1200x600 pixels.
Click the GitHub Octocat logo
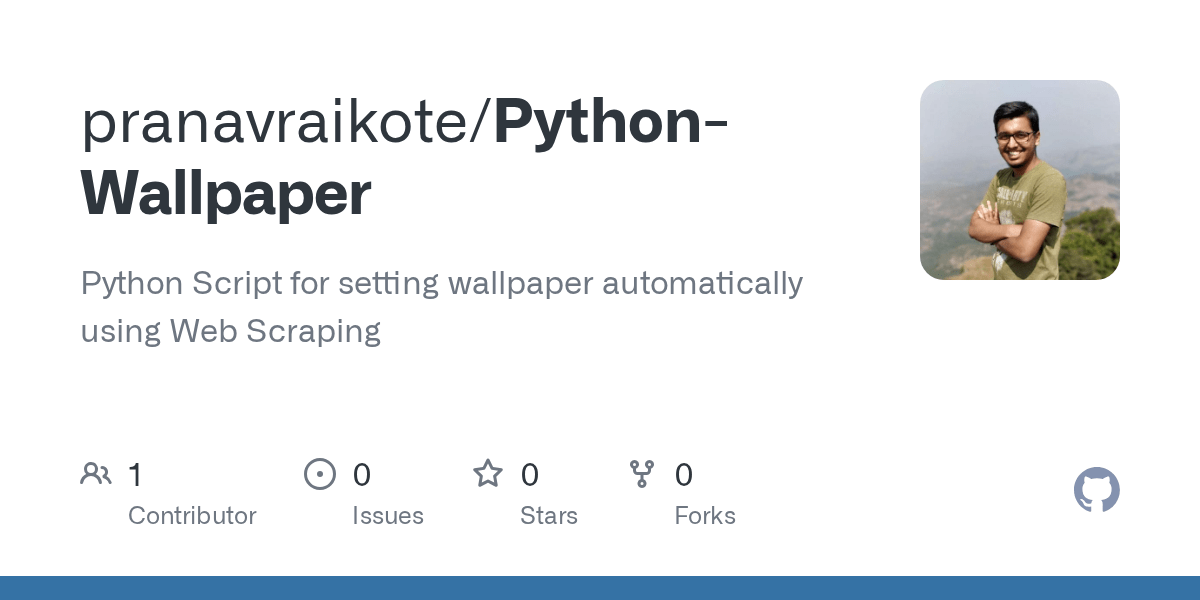tap(1096, 490)
